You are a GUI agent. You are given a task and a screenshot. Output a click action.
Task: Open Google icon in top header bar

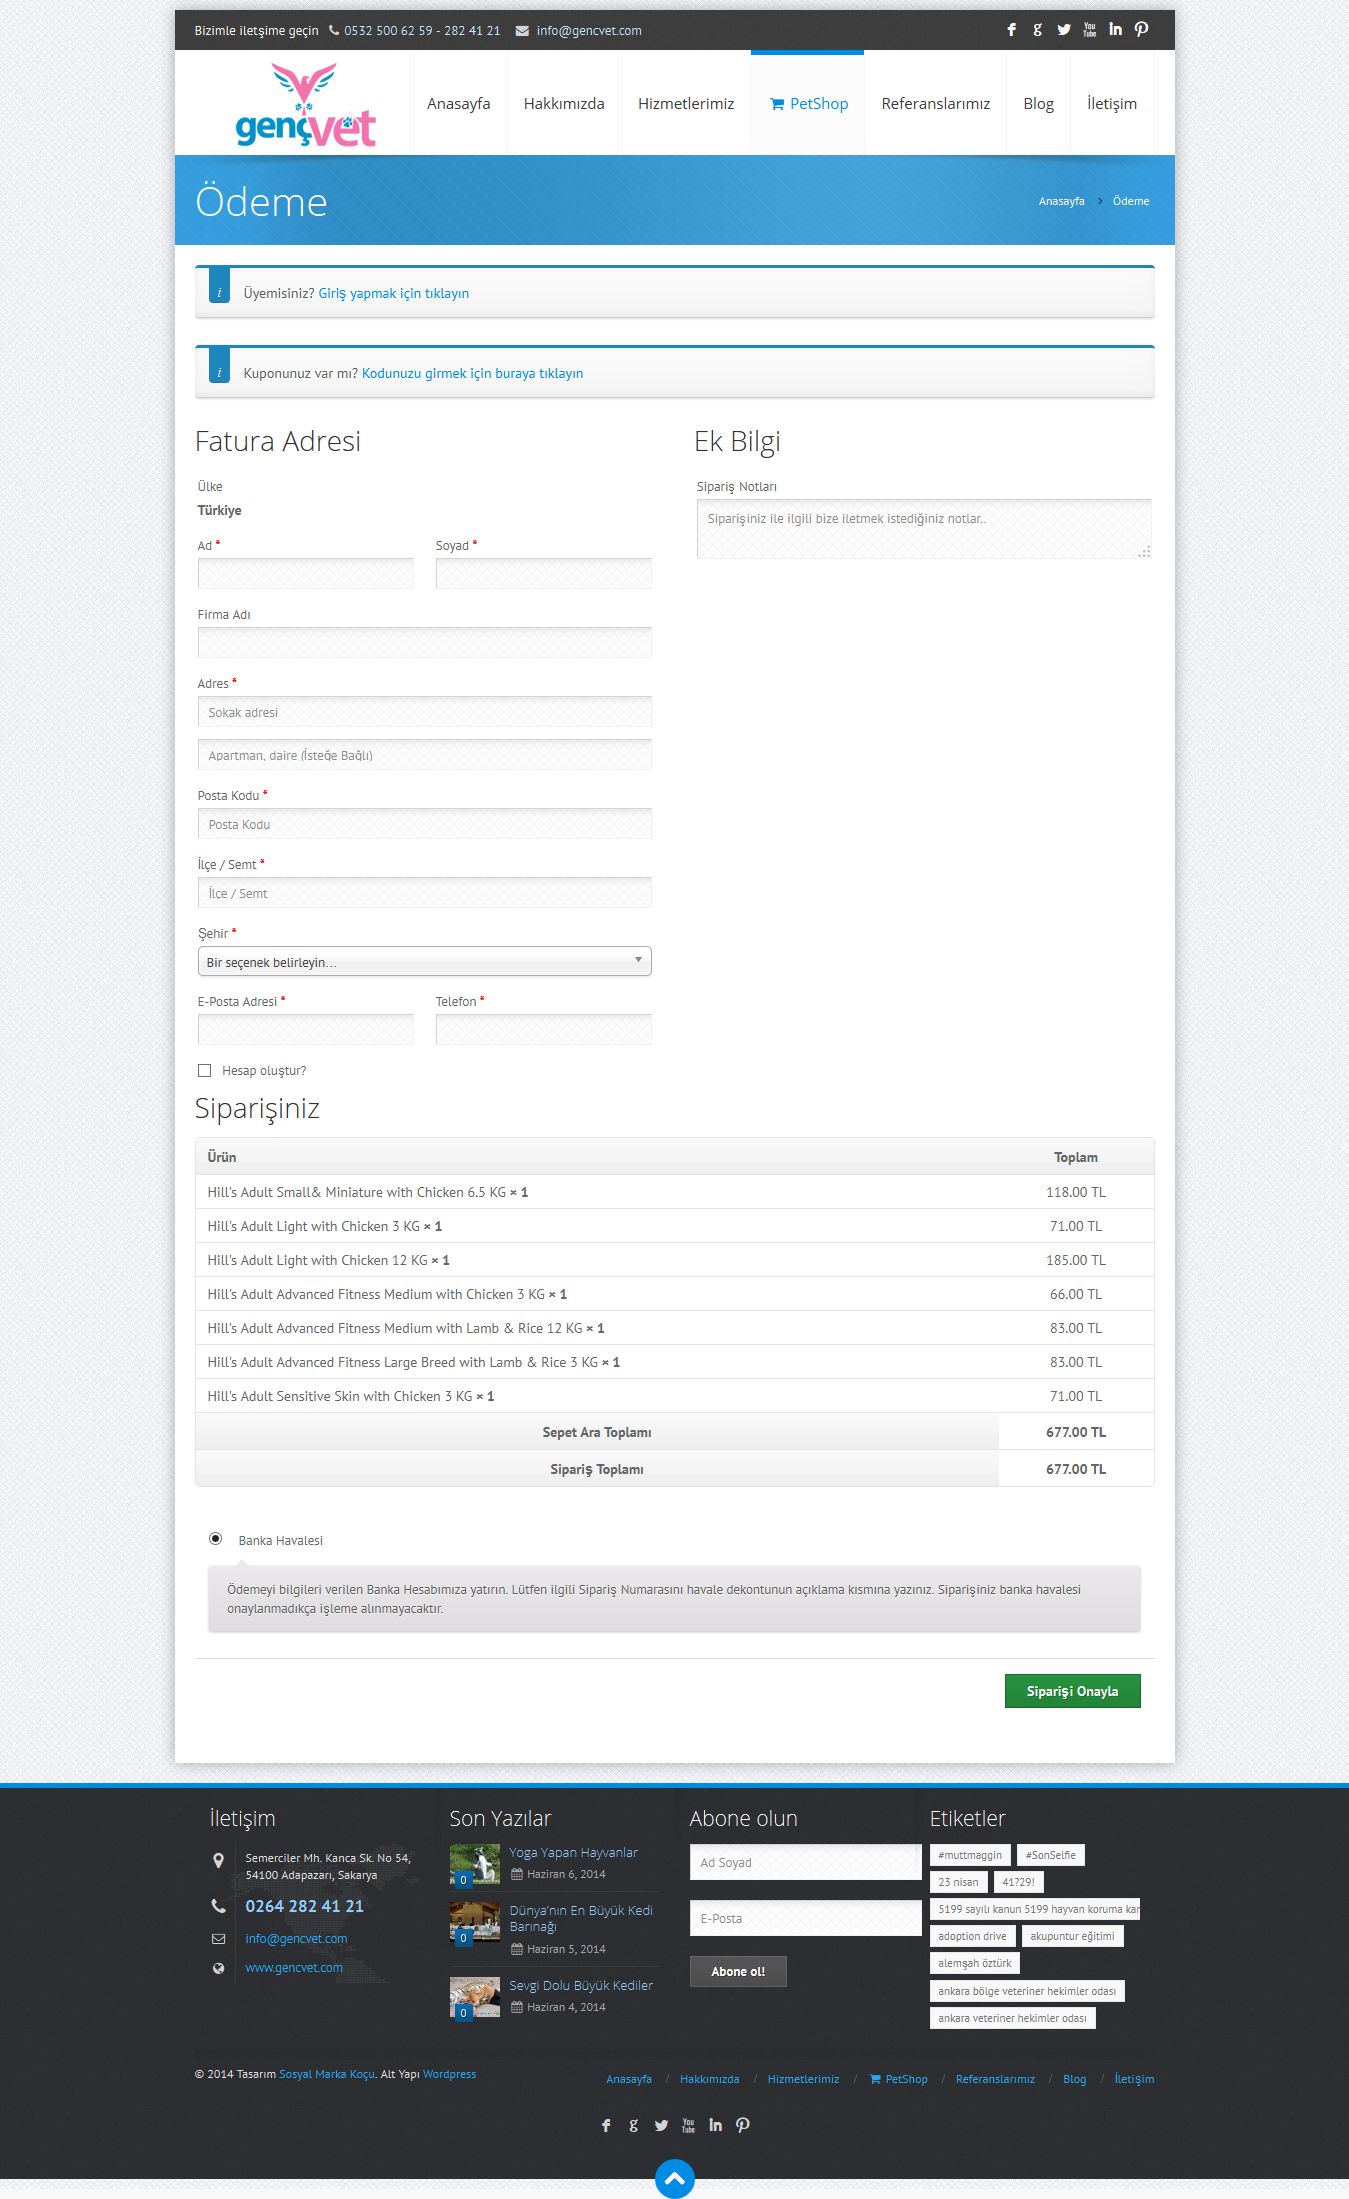point(1037,30)
